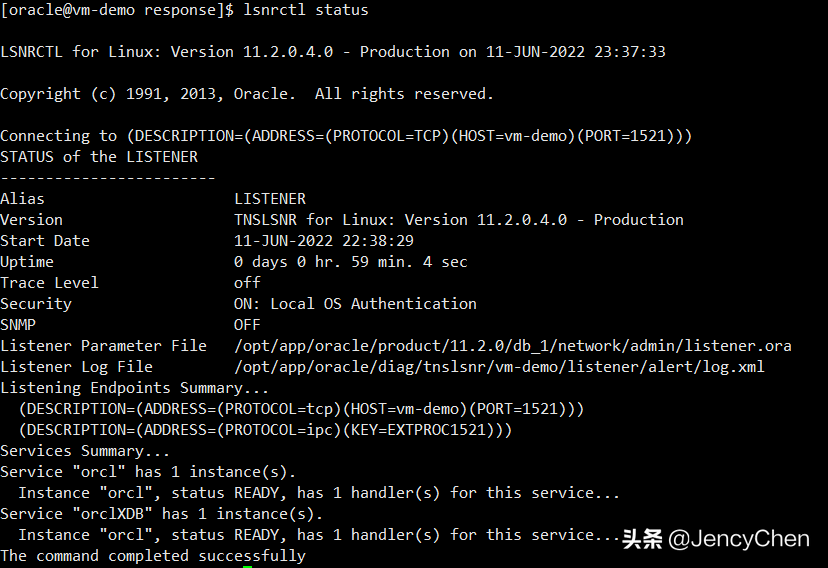Click the tcp listening endpoint description line
This screenshot has height=568, width=828.
[301, 409]
